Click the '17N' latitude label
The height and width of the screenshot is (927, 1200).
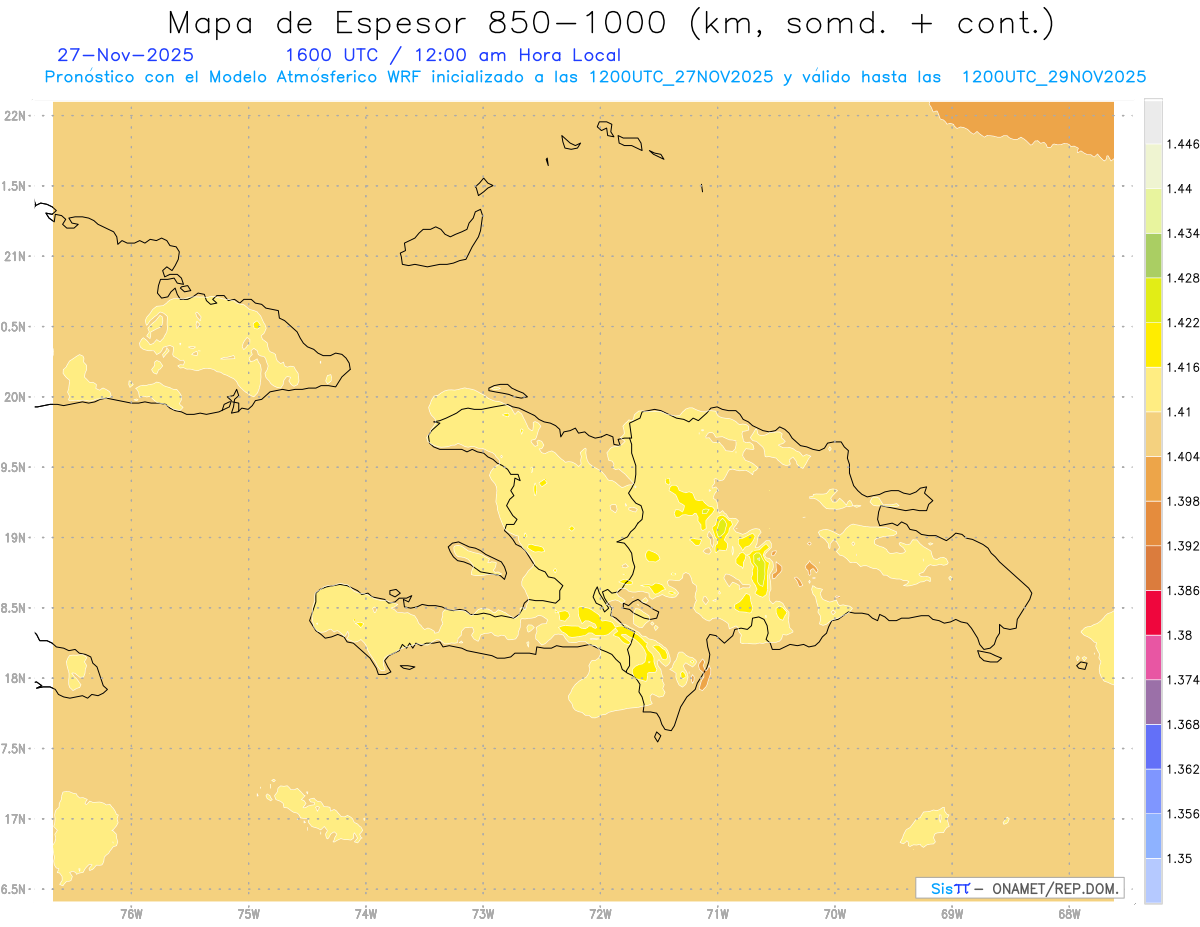click(x=15, y=819)
